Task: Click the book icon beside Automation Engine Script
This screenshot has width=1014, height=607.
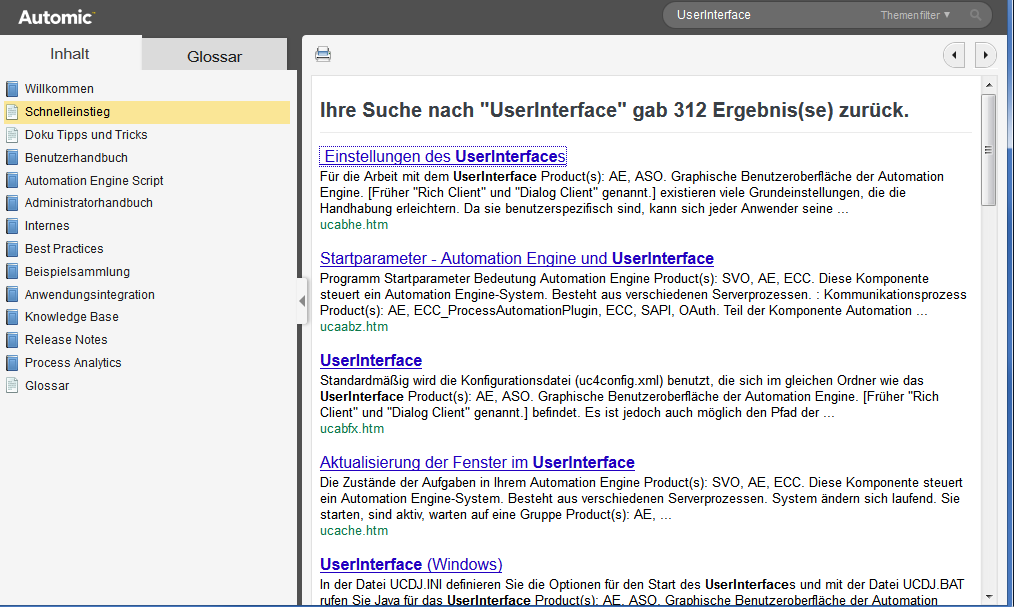Action: (12, 180)
